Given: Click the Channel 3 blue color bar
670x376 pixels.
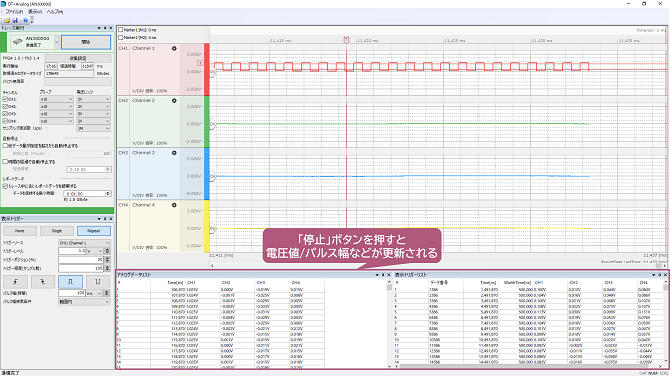Looking at the screenshot, I should [x=207, y=174].
